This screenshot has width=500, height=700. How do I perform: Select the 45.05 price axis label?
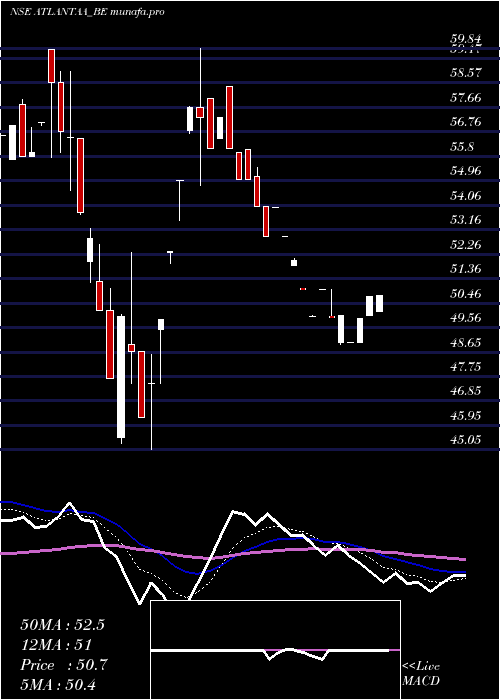click(x=466, y=440)
